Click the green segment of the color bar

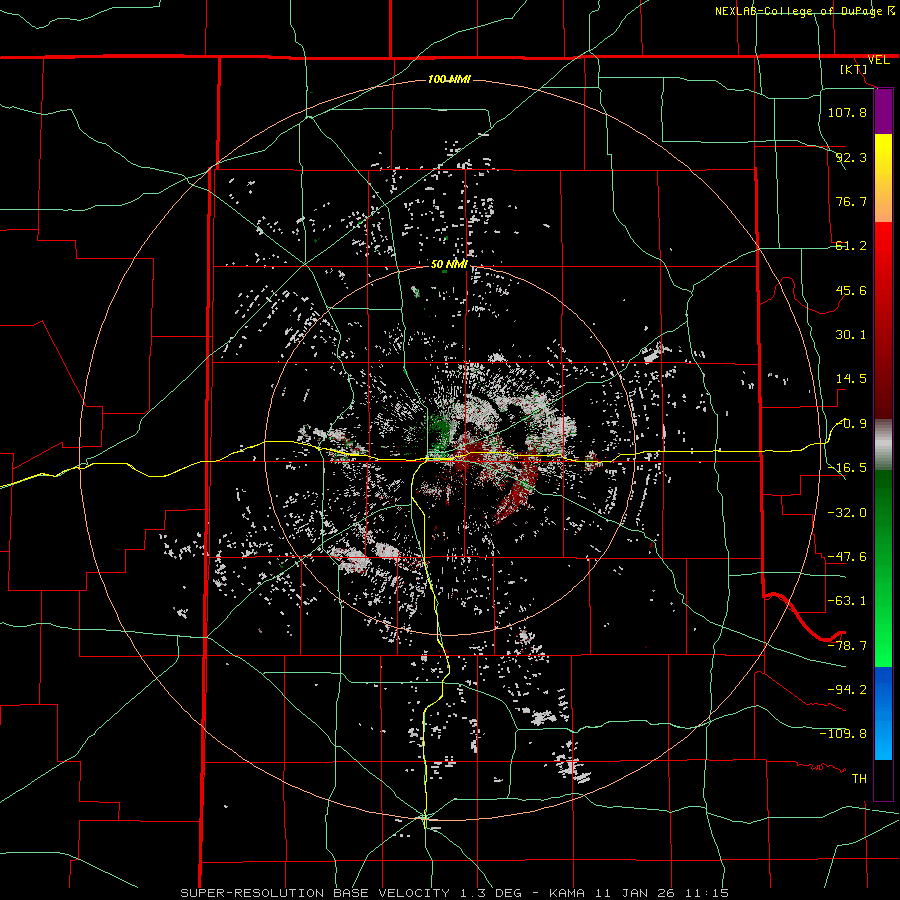[883, 568]
